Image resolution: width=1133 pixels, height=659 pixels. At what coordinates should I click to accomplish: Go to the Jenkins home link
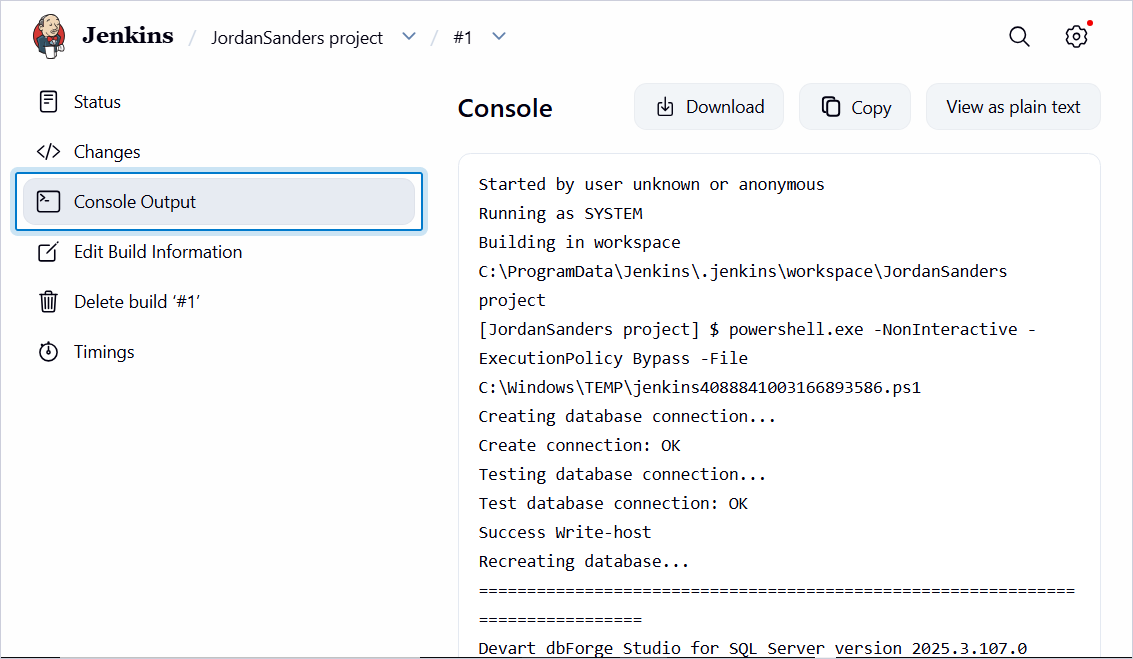127,35
